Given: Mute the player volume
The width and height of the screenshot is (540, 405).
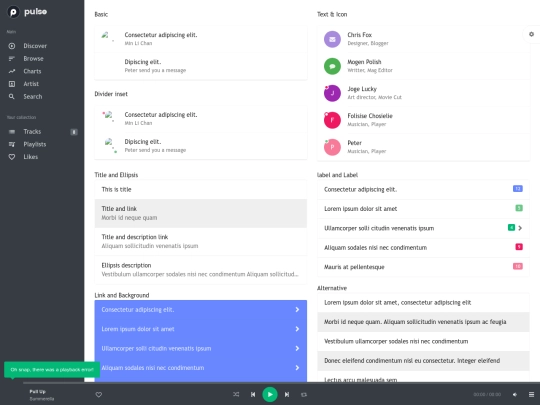Looking at the screenshot, I should click(x=515, y=395).
